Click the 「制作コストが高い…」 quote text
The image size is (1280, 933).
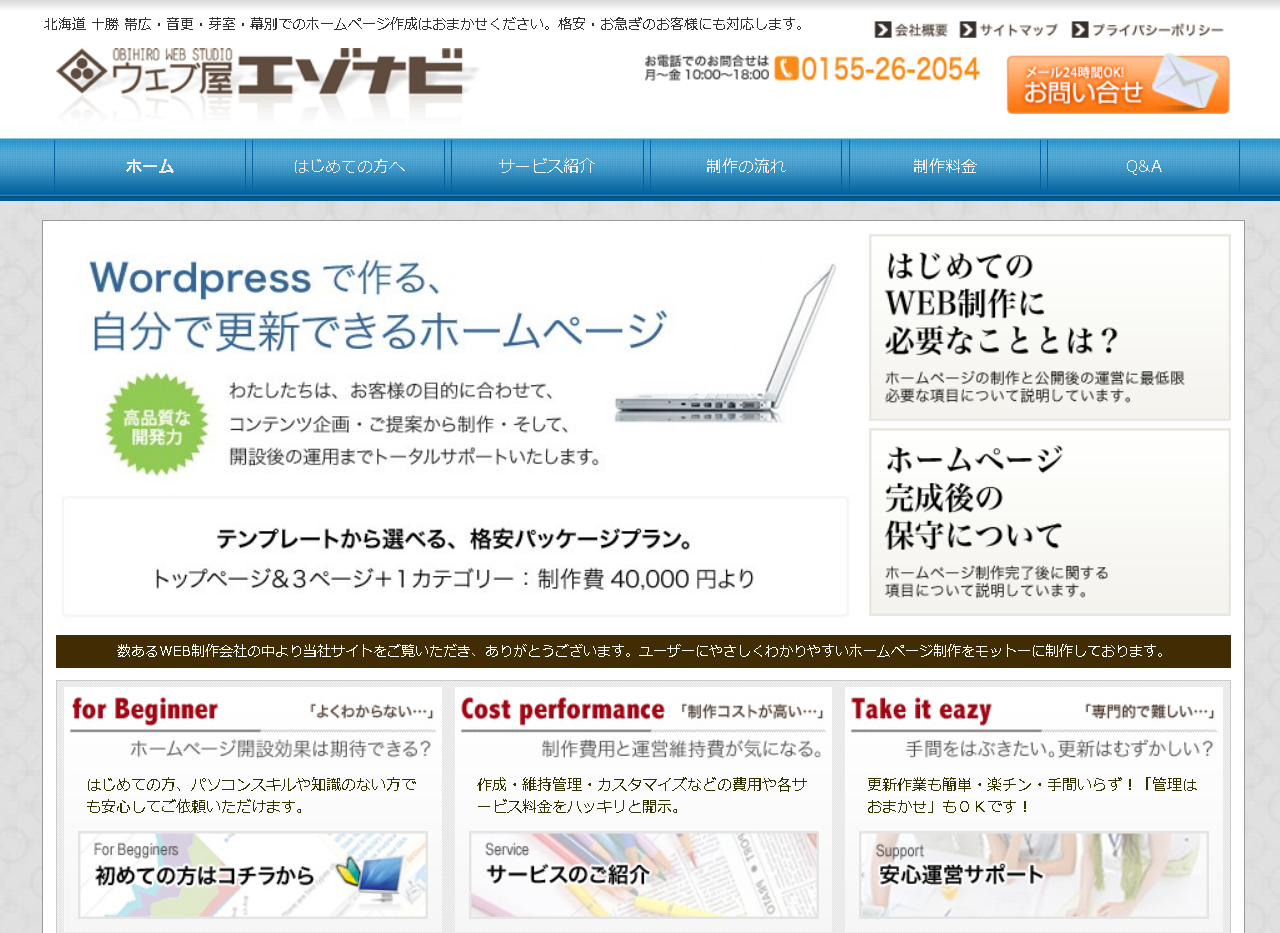[x=752, y=712]
